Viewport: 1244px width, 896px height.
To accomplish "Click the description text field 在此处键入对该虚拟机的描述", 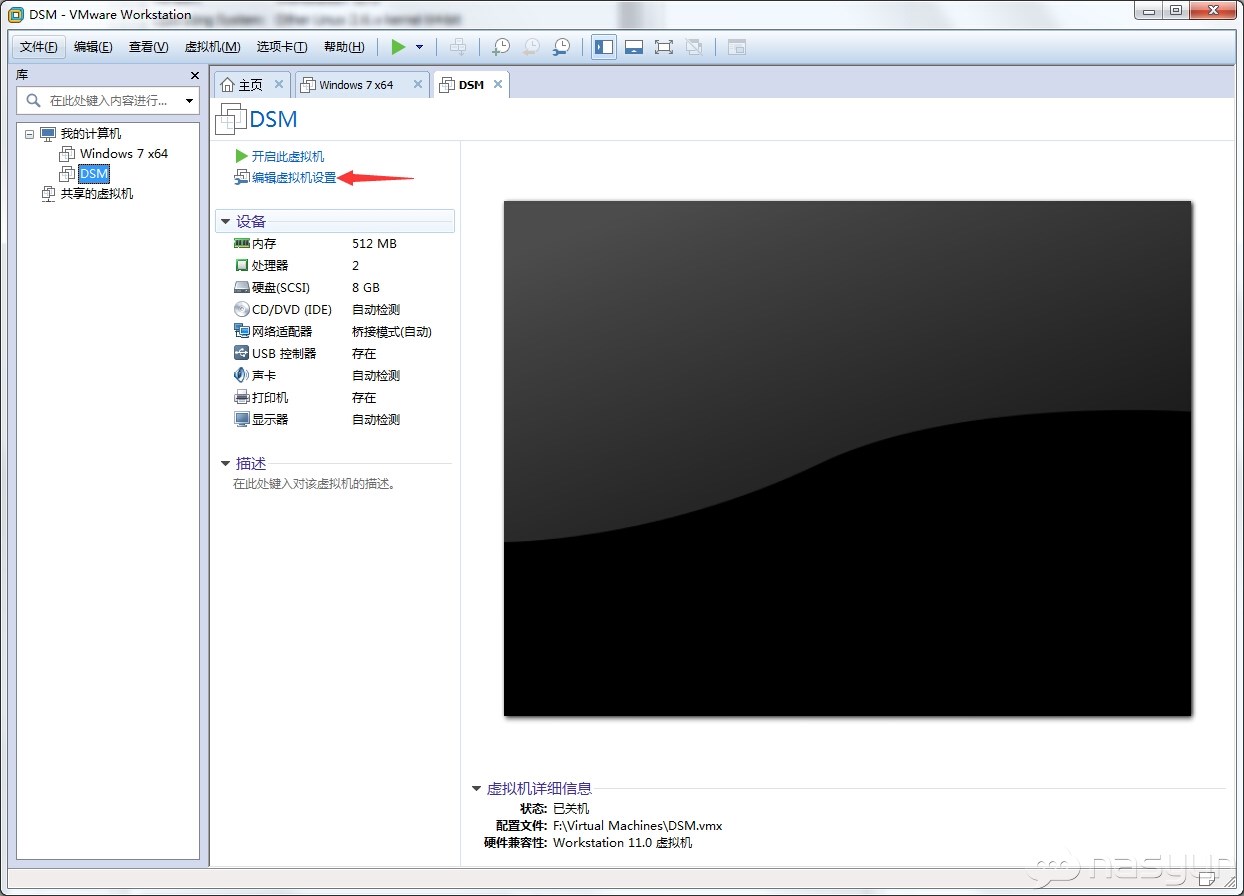I will pos(316,484).
